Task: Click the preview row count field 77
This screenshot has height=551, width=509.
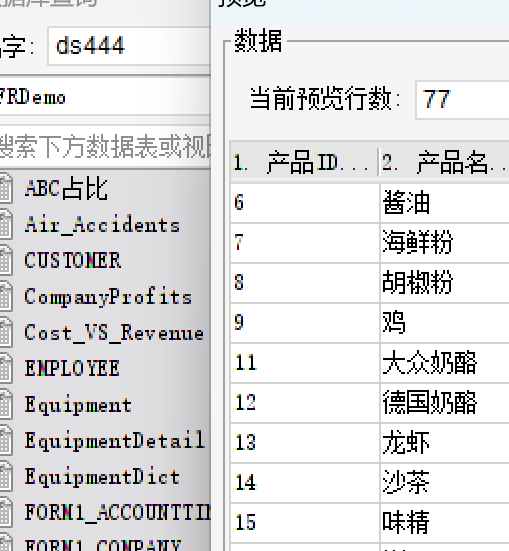Action: [x=462, y=100]
